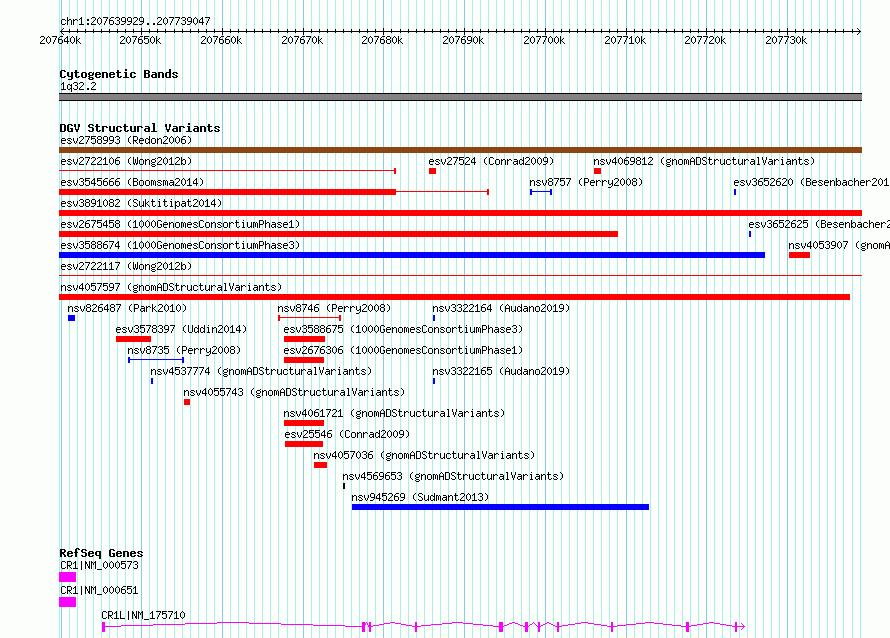Select the CR1 NM_000651 magenta gene box
Viewport: 890px width, 638px height.
(x=68, y=602)
